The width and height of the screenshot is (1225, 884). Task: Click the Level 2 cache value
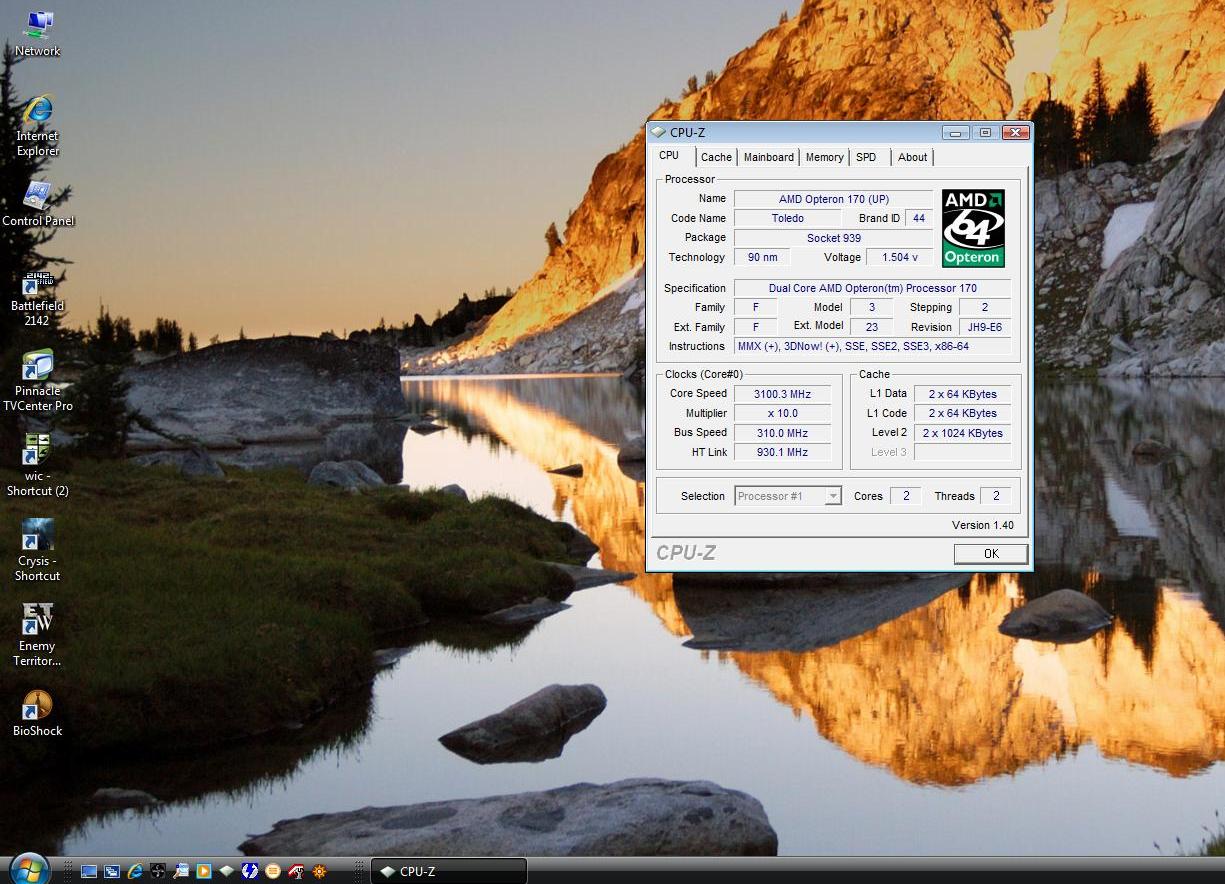tap(962, 433)
